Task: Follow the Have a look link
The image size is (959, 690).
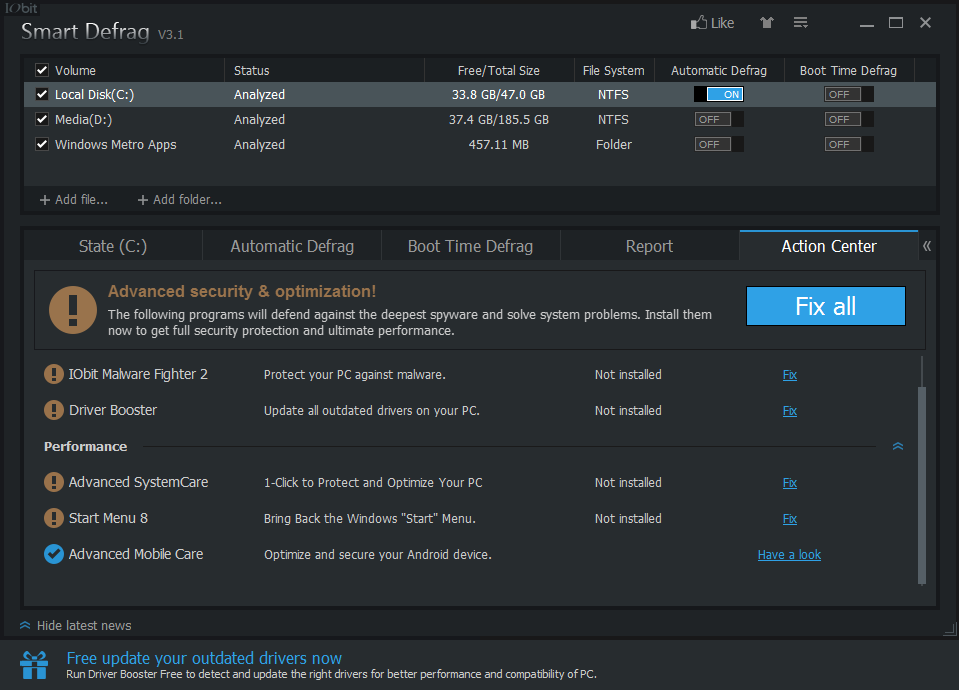Action: (789, 555)
